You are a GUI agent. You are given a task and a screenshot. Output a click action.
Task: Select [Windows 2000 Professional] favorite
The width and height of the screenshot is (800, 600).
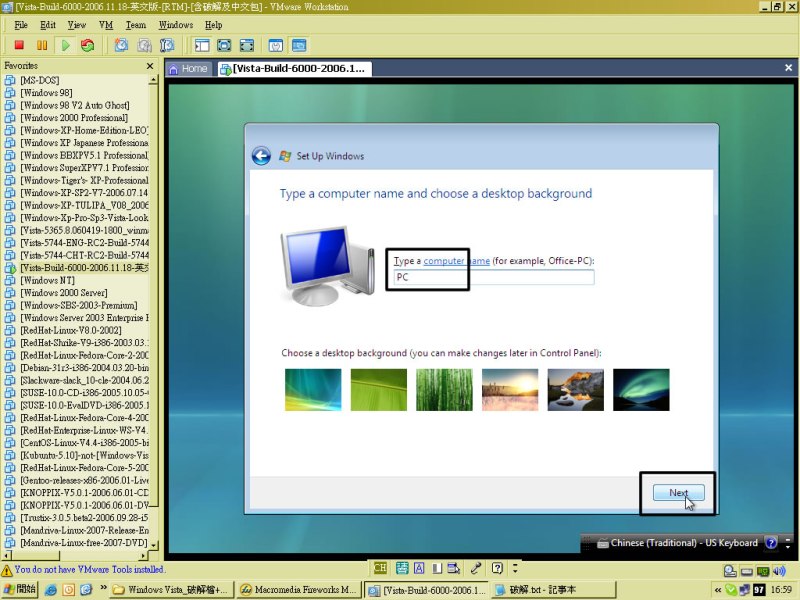[x=74, y=118]
